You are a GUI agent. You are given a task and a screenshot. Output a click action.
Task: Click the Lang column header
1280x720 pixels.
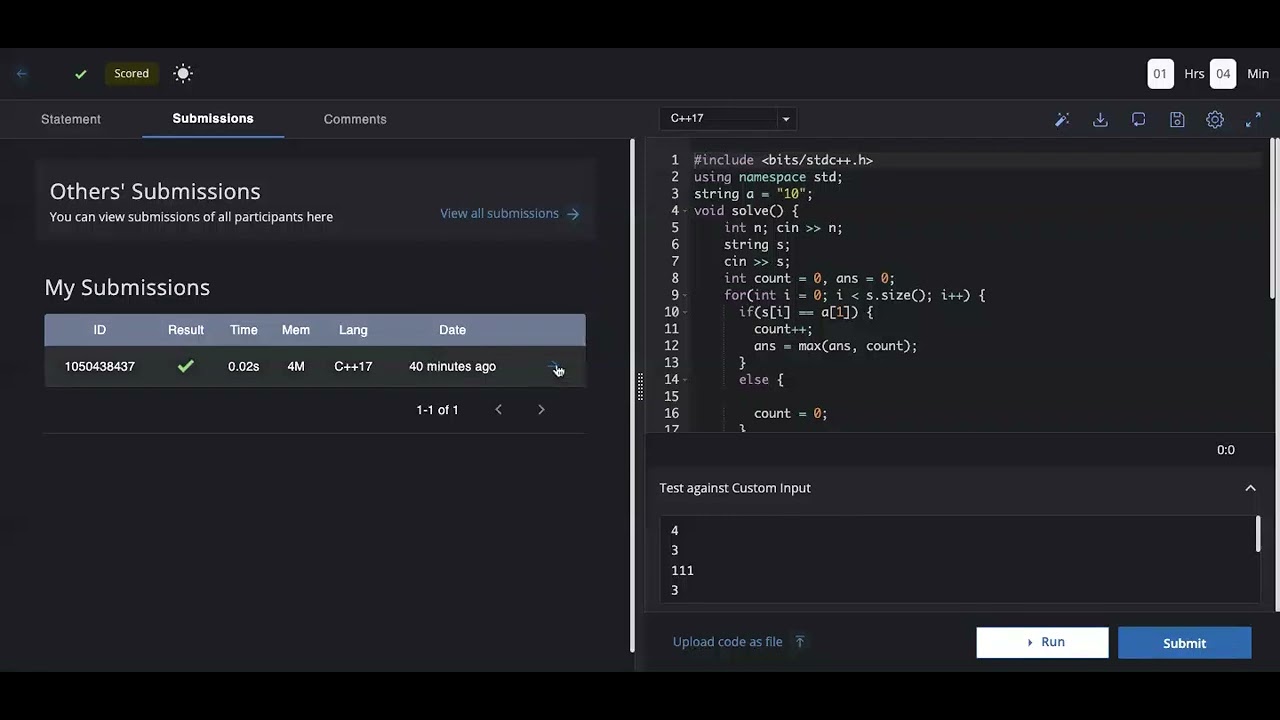tap(353, 330)
